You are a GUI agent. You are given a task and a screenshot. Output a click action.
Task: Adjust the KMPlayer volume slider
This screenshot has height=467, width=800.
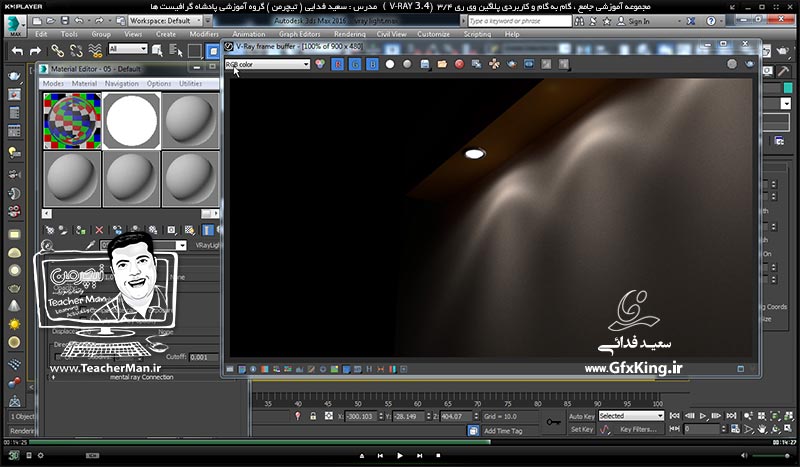click(773, 455)
